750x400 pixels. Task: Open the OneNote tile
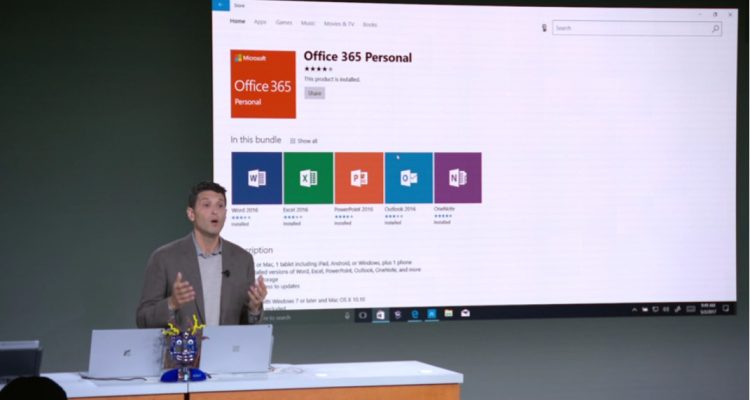(458, 178)
